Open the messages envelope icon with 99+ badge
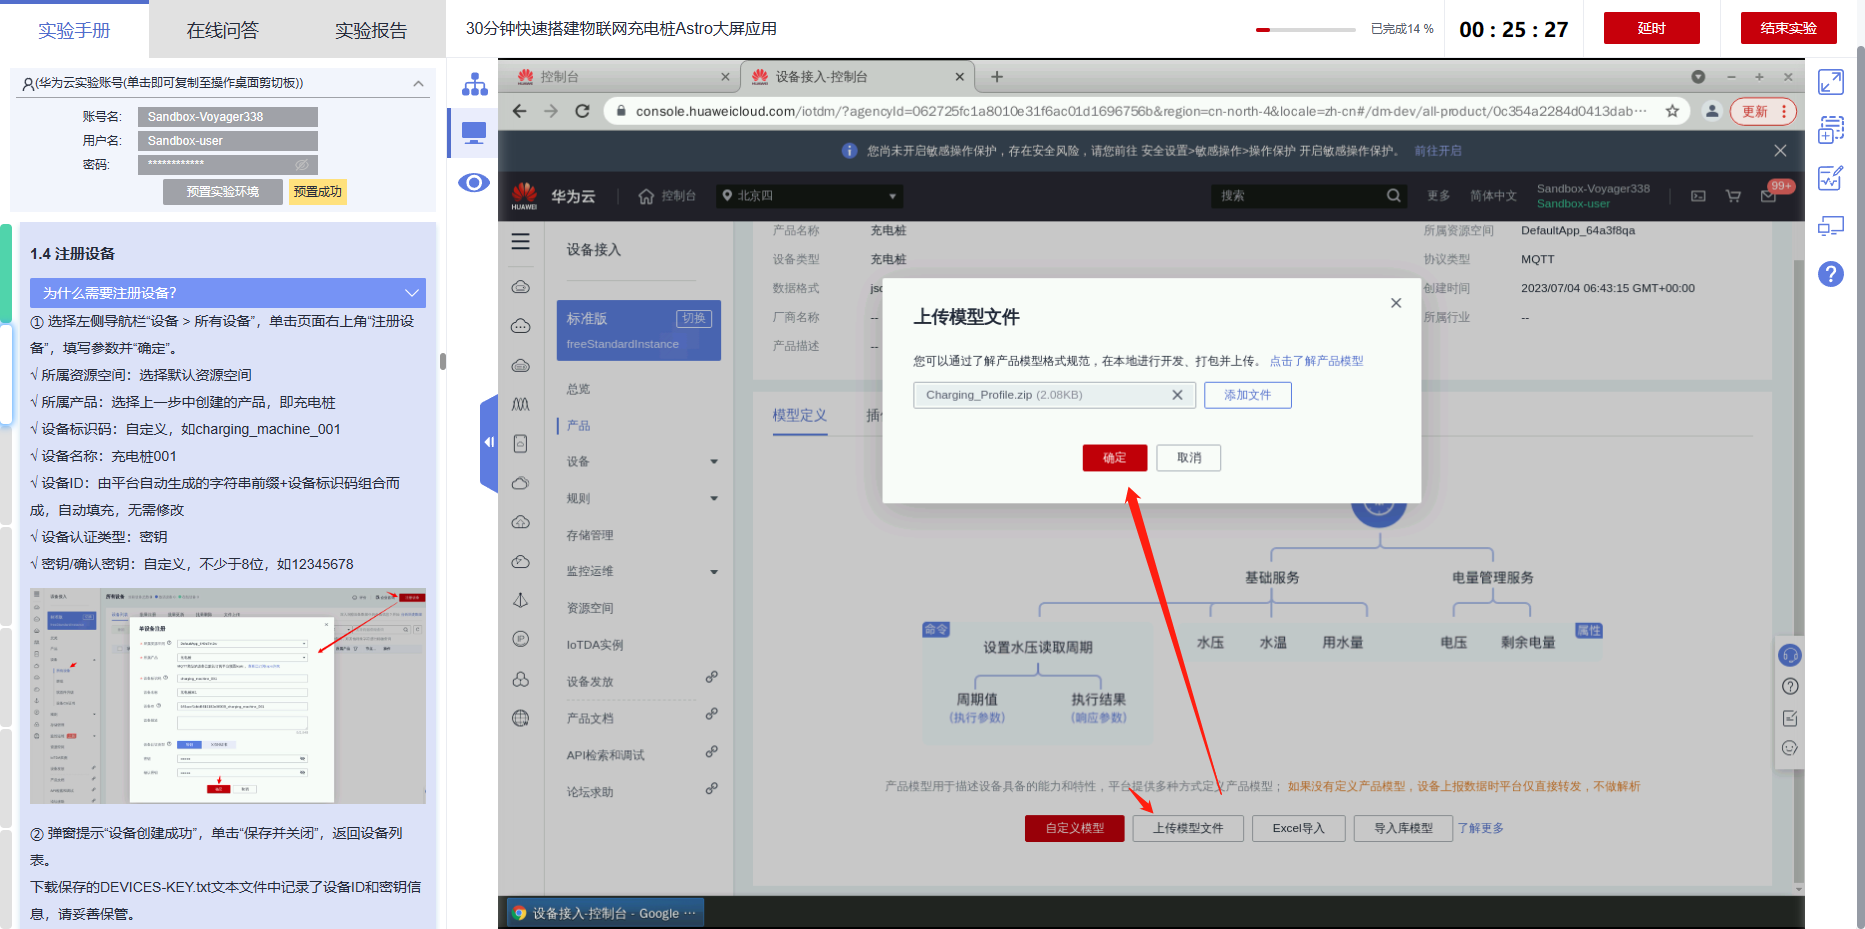The image size is (1865, 929). [1770, 194]
